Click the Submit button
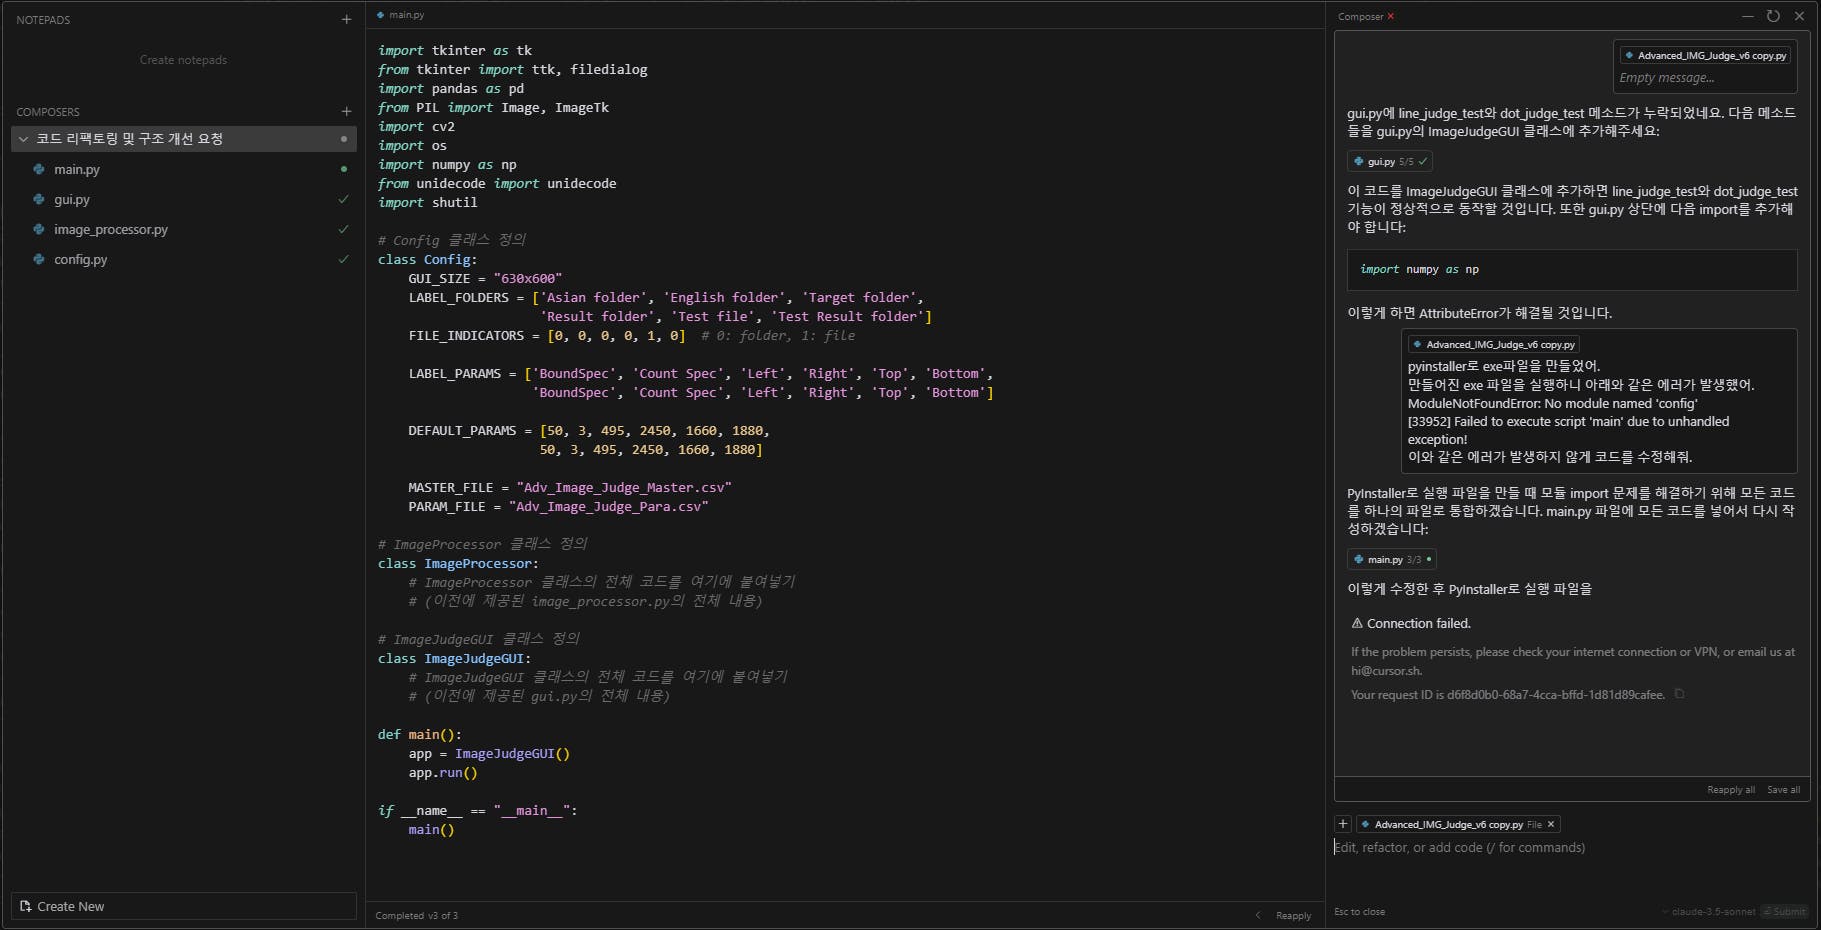 (1784, 911)
